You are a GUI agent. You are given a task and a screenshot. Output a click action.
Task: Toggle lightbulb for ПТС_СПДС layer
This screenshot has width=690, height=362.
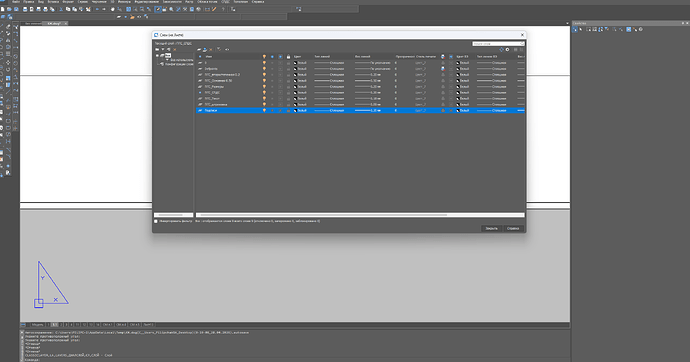[264, 92]
